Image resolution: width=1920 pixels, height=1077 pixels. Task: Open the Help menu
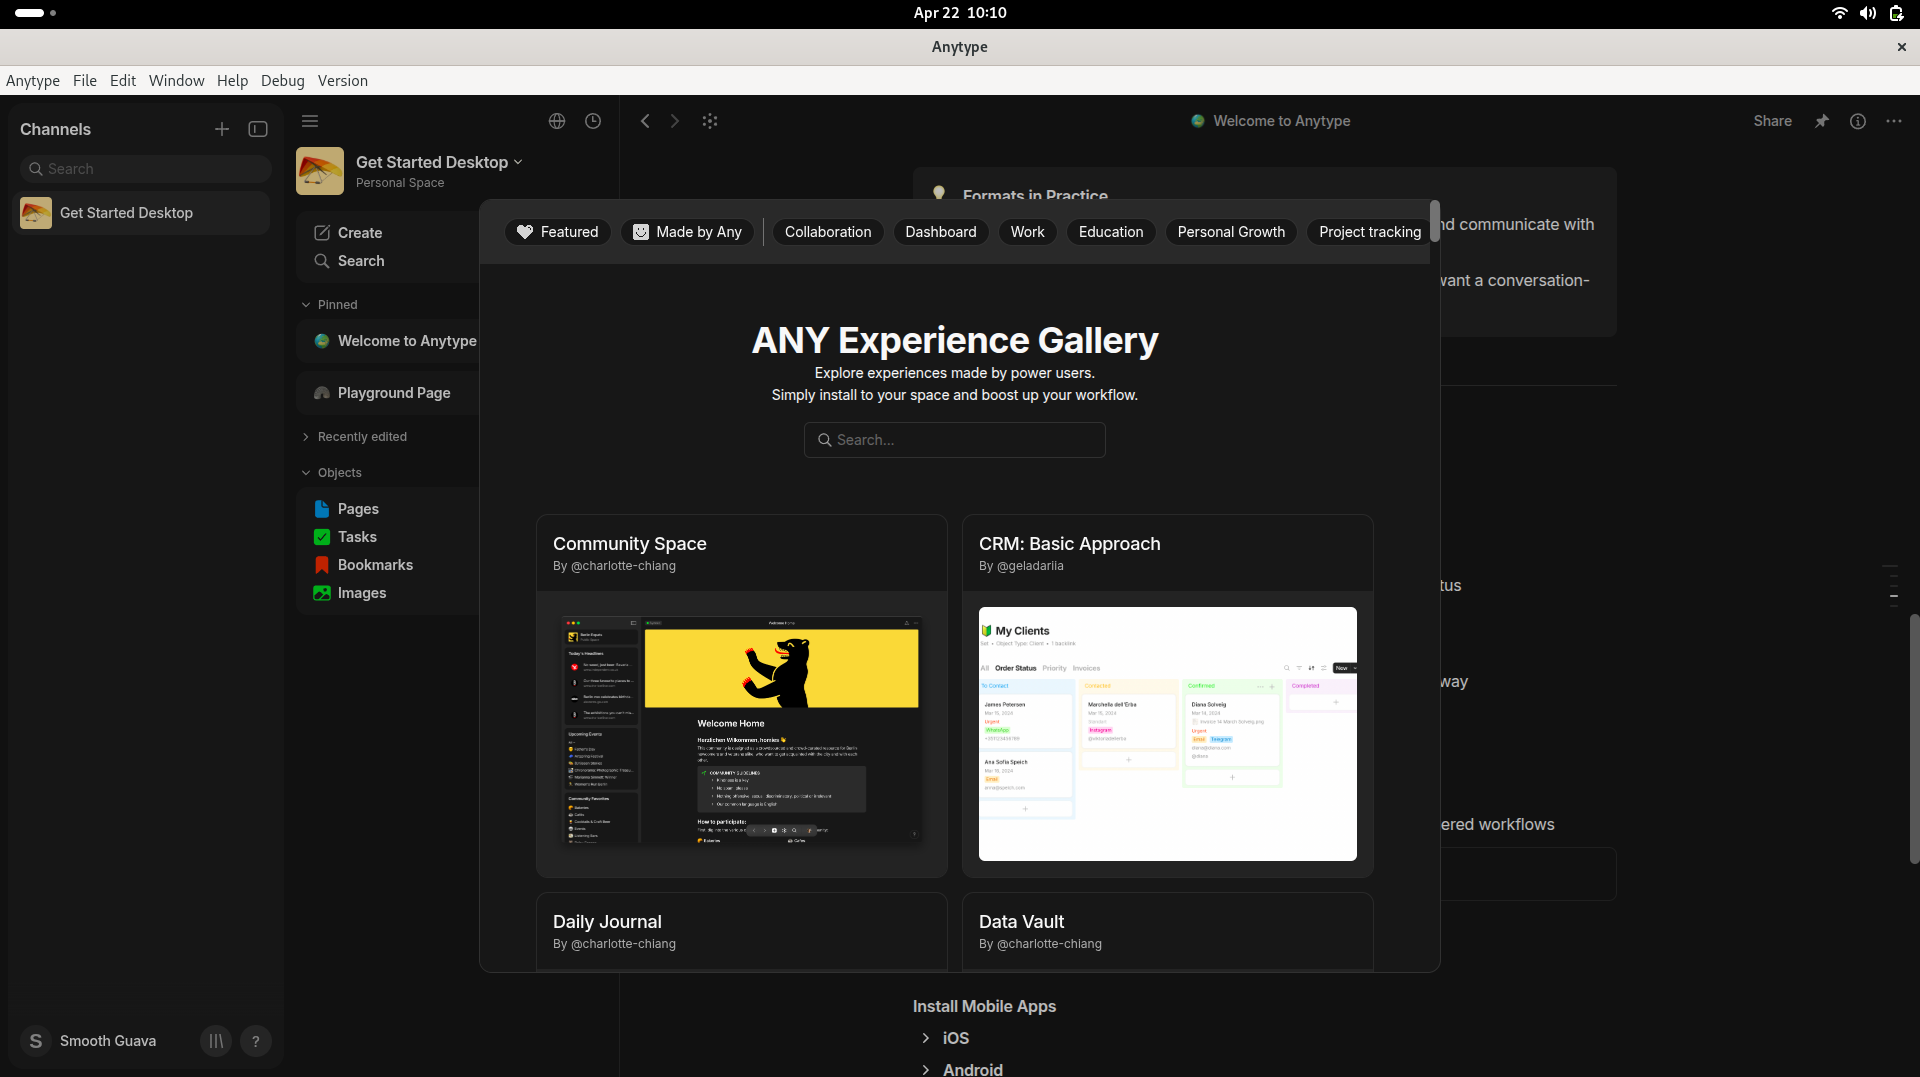point(232,81)
